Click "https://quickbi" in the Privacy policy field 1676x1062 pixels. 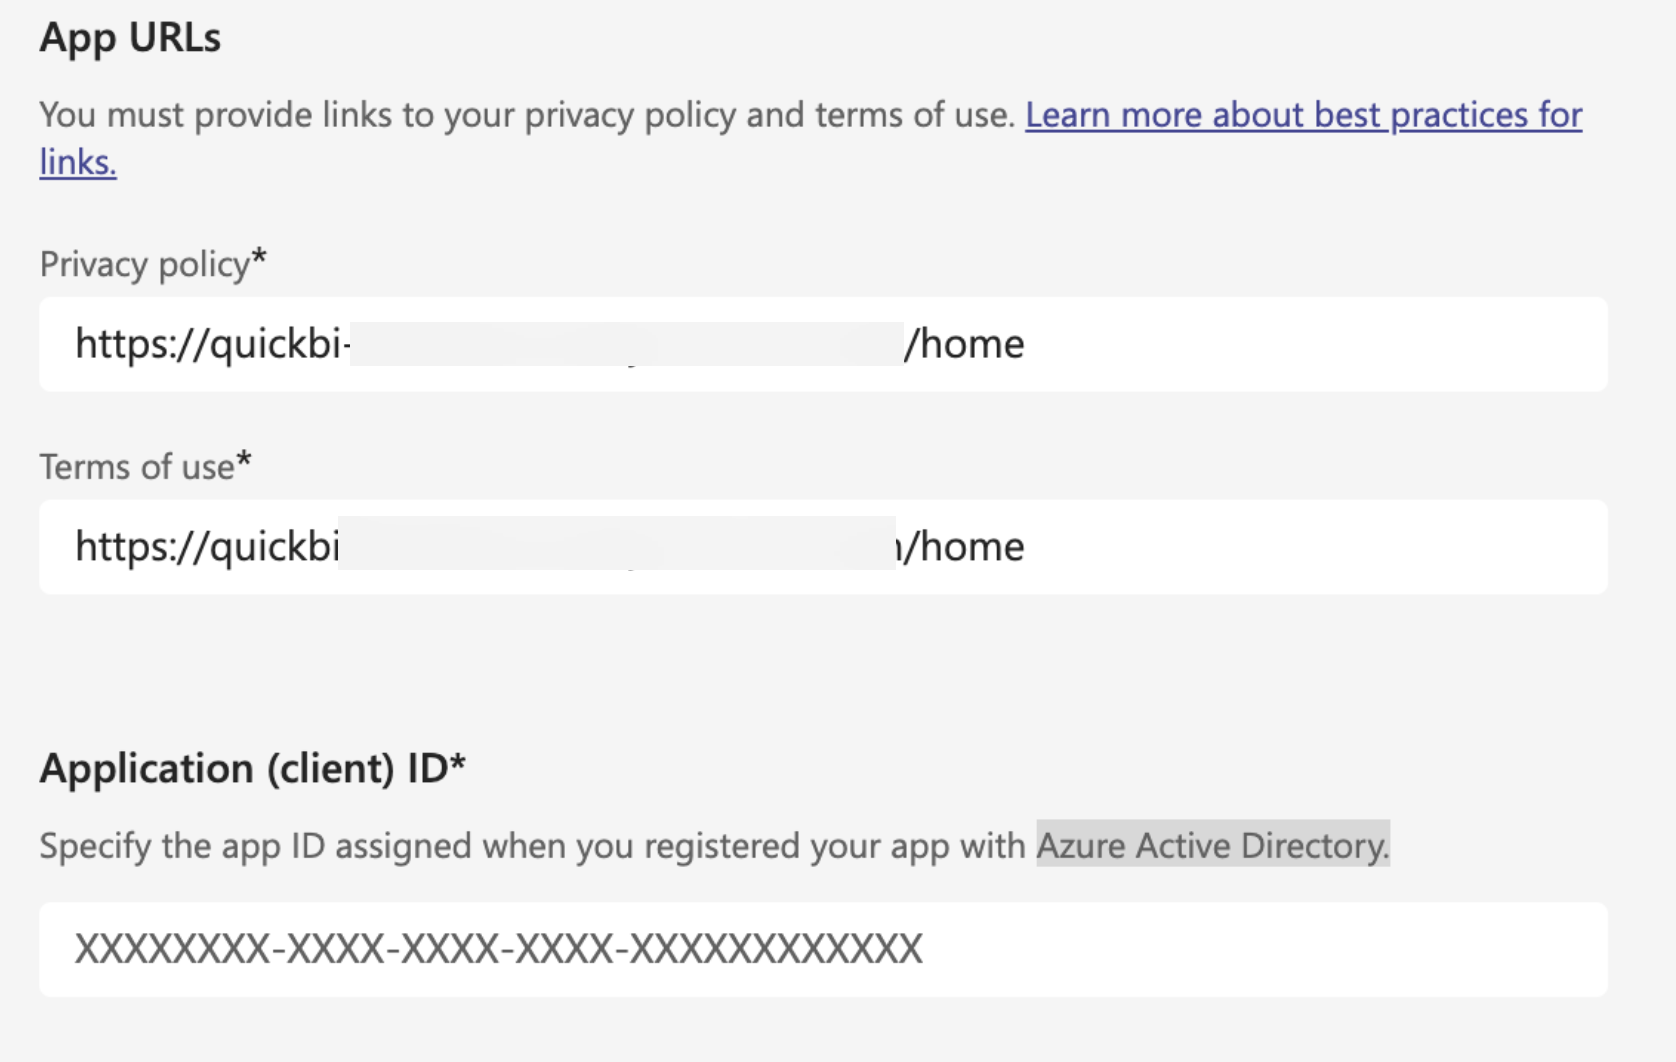tap(208, 344)
